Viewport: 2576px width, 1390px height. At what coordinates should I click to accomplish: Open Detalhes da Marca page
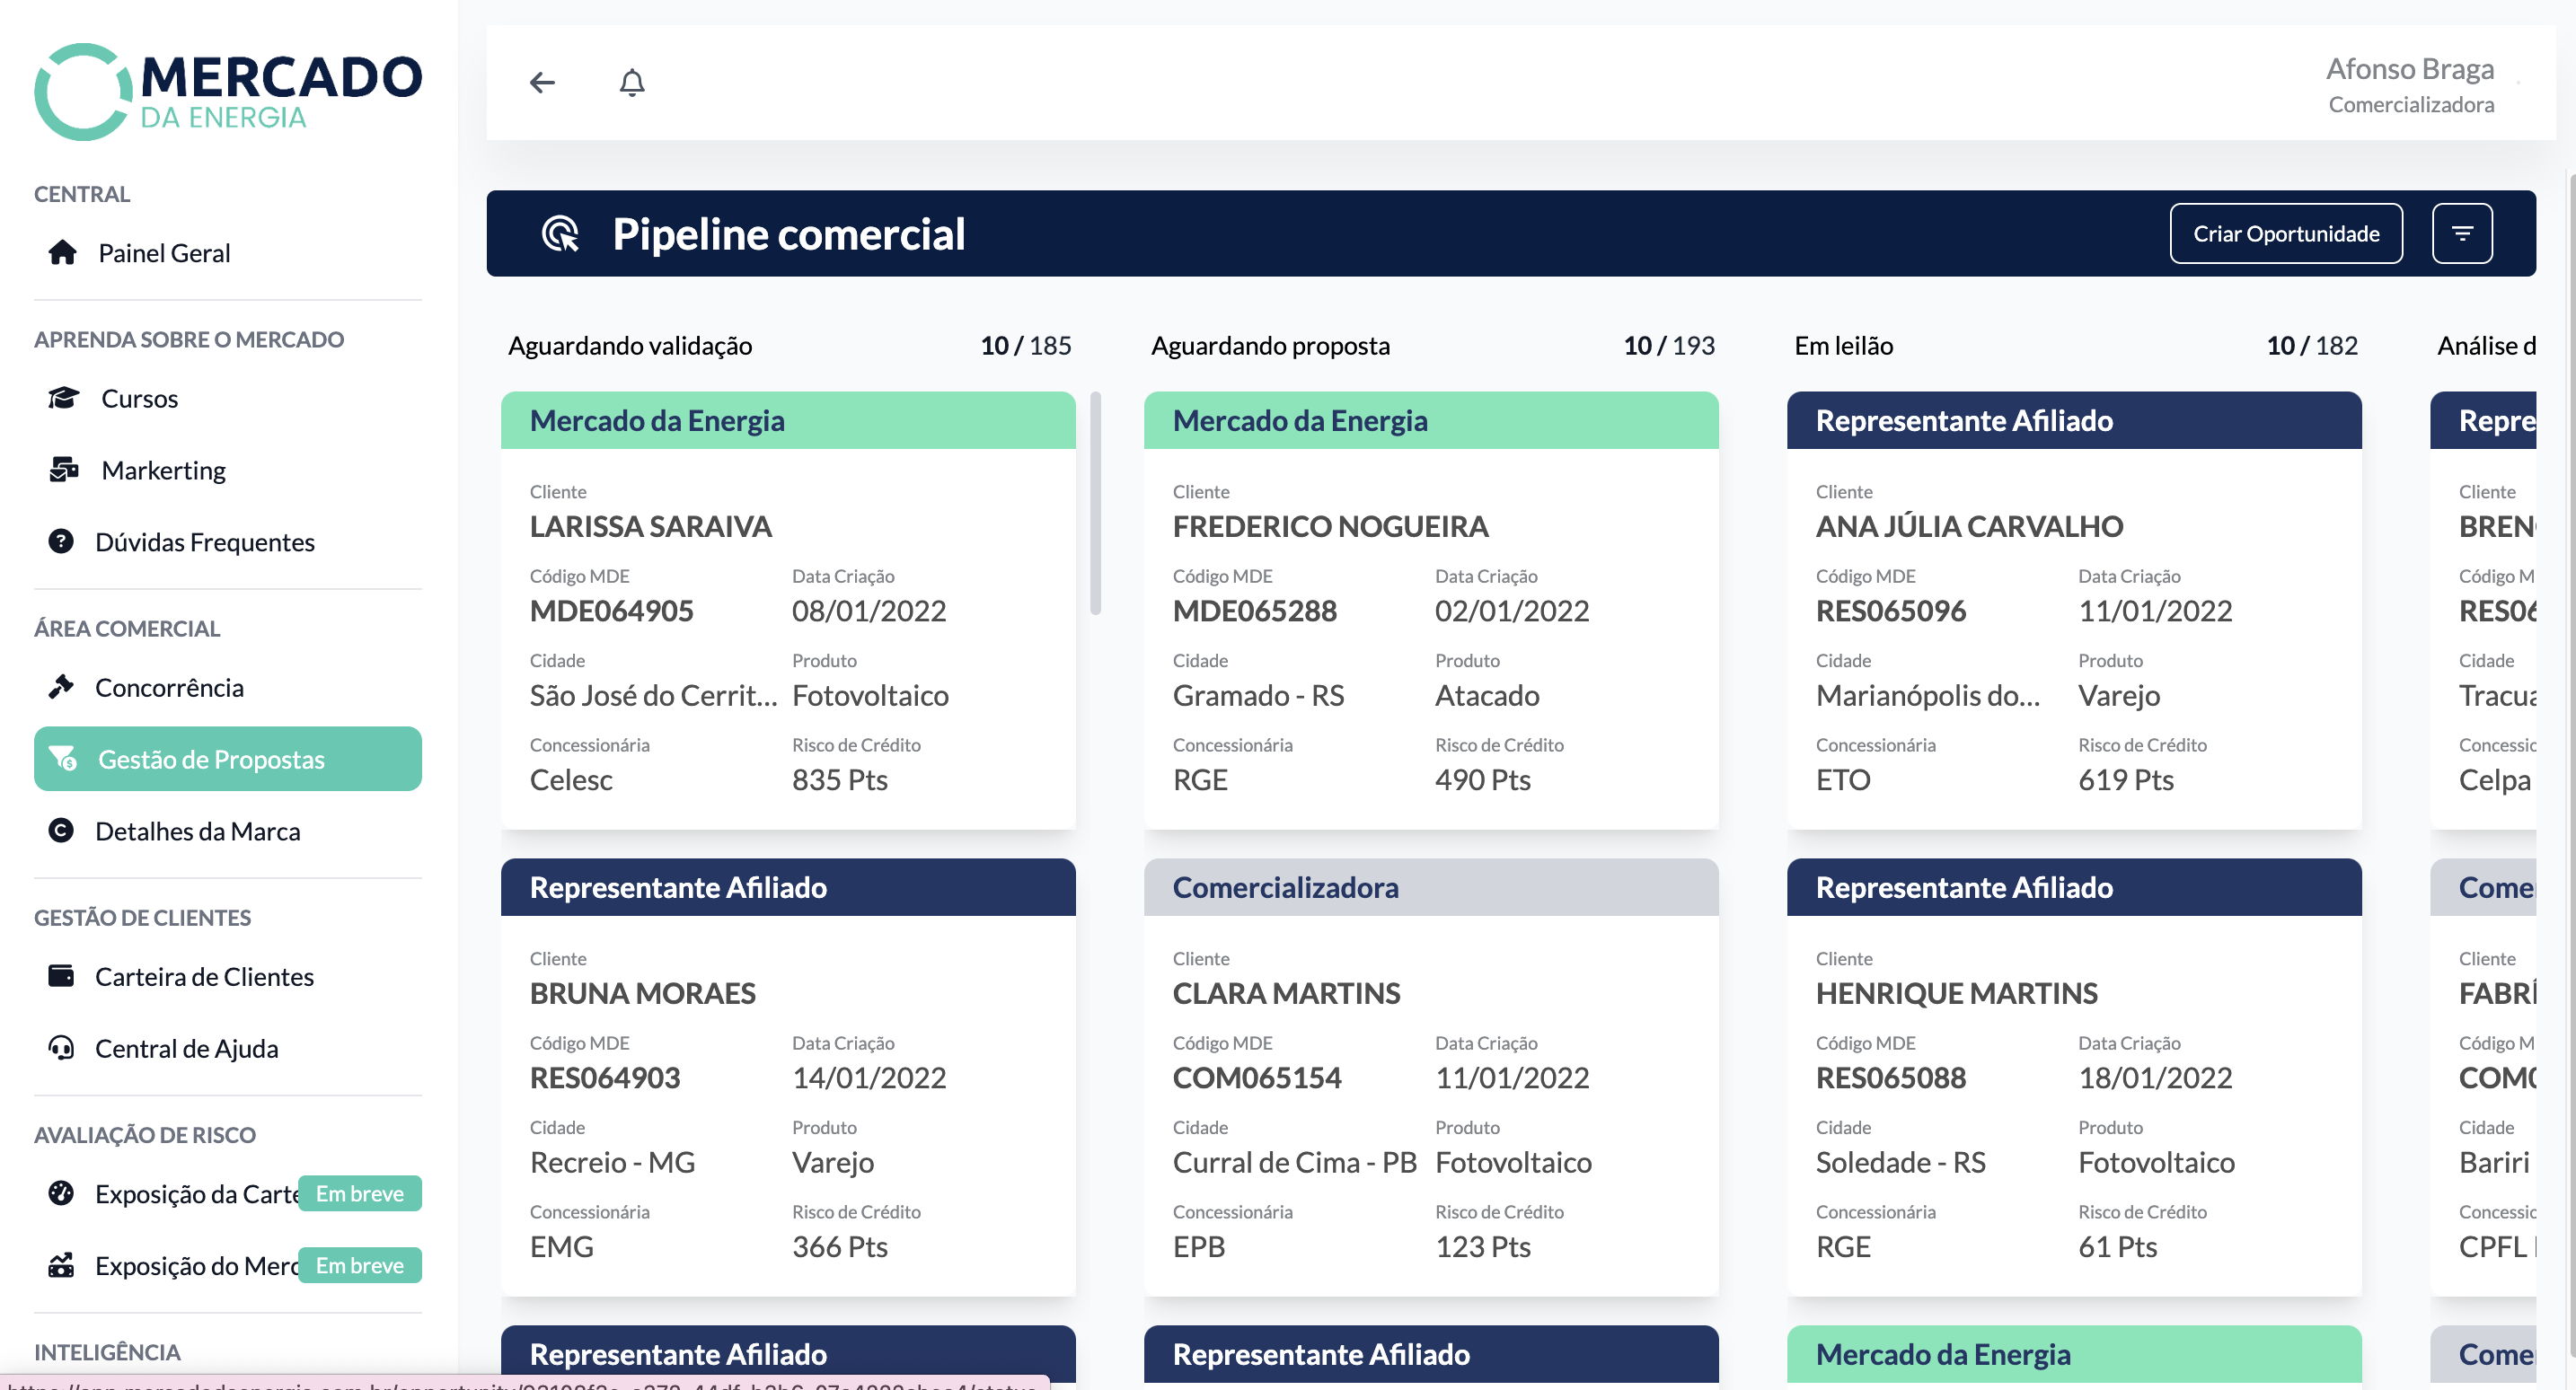(x=228, y=831)
